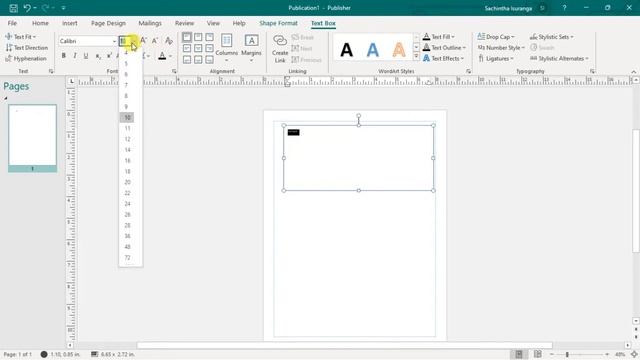The image size is (640, 360).
Task: Select Align Bottom Center alignment icon
Action: pyautogui.click(x=198, y=60)
